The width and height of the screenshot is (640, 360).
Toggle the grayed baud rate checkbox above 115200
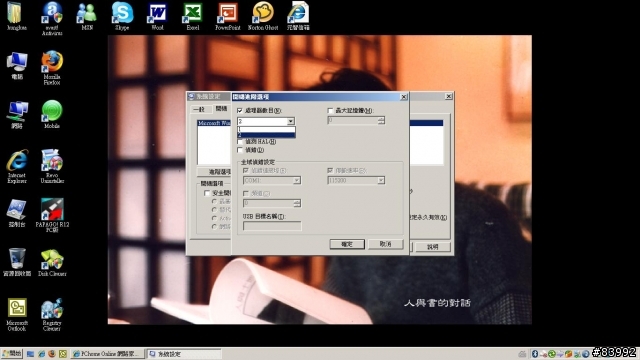pos(330,170)
